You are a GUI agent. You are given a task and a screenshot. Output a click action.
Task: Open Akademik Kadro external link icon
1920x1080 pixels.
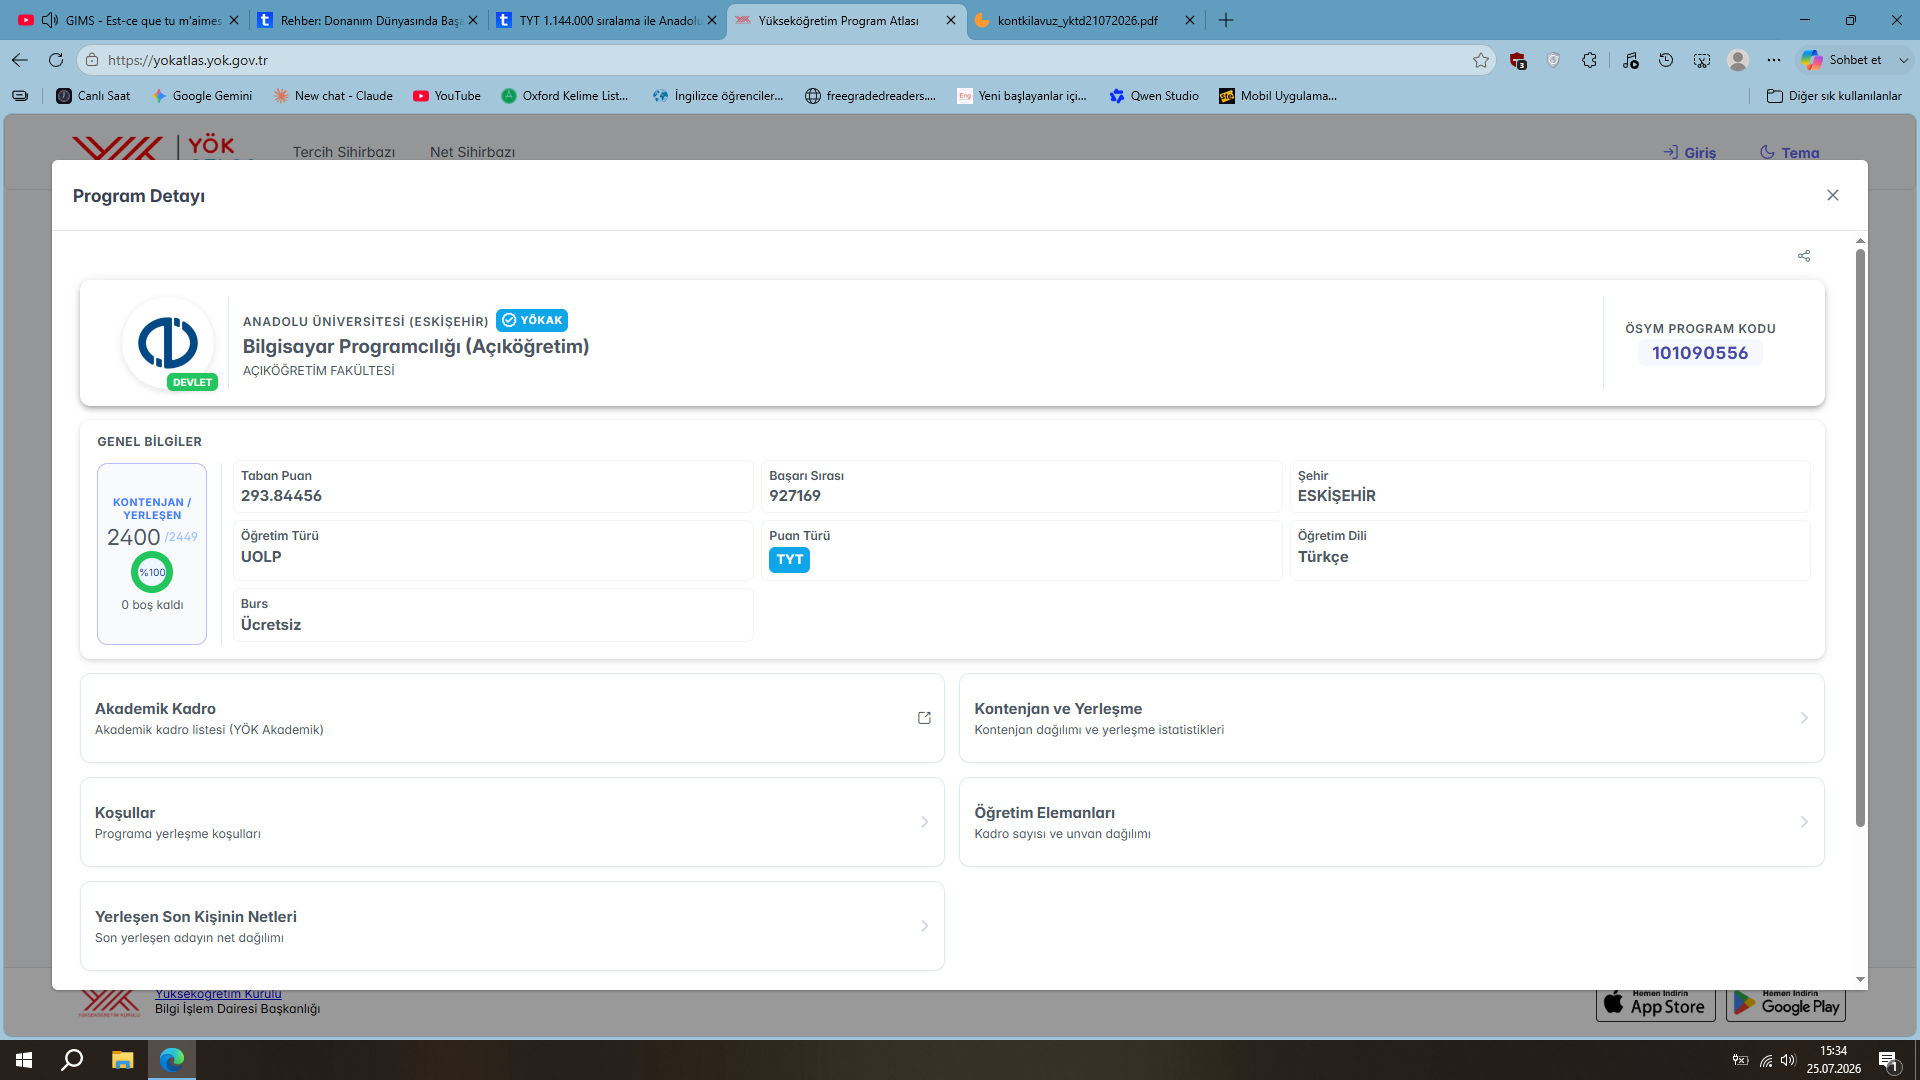point(924,718)
